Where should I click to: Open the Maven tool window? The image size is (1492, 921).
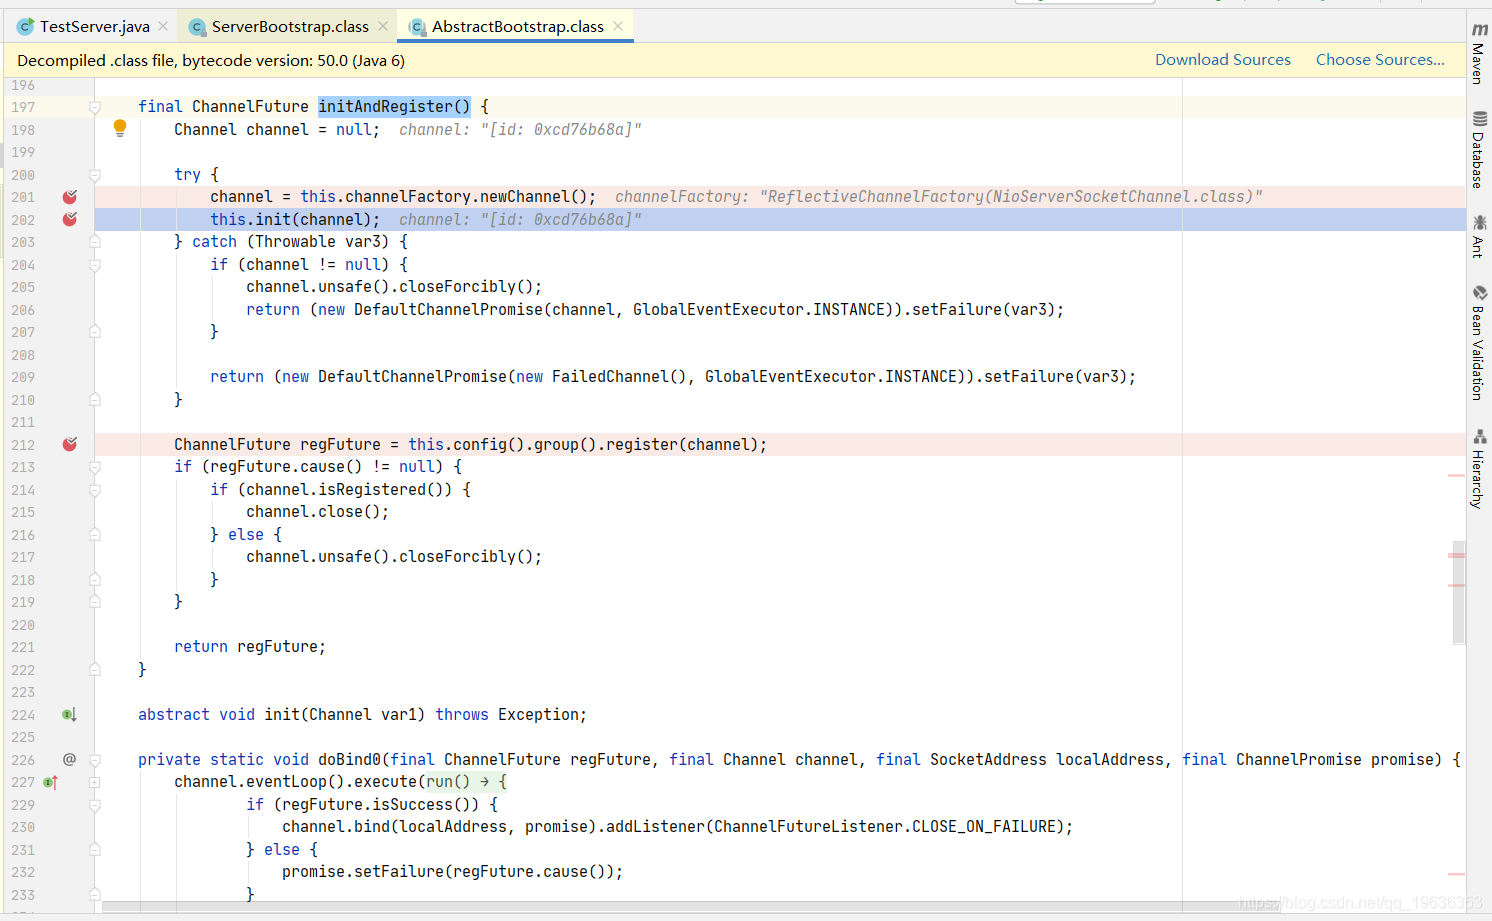1479,53
